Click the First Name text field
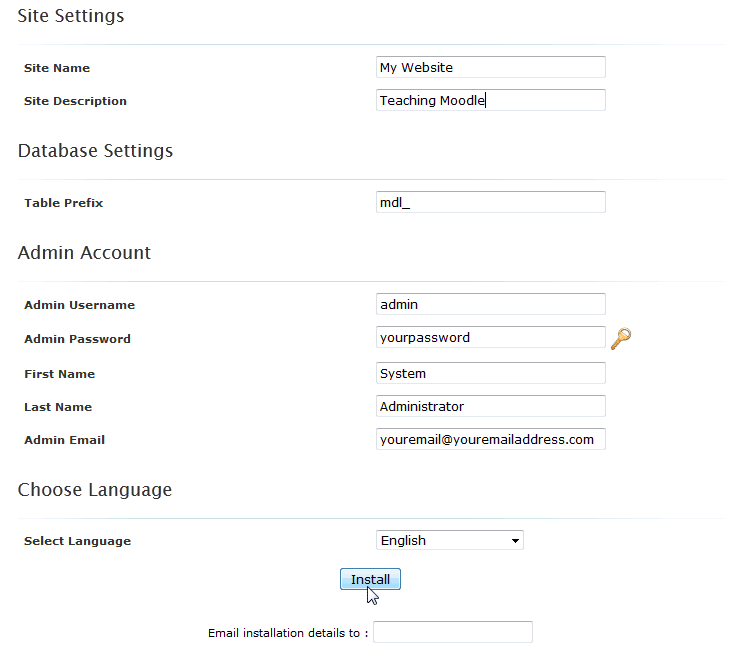Image resolution: width=731 pixels, height=658 pixels. pos(490,373)
